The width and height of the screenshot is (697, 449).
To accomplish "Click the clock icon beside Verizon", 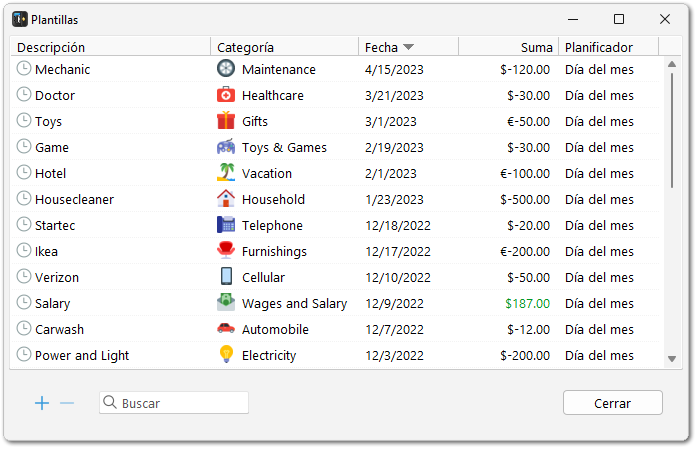I will (x=24, y=277).
